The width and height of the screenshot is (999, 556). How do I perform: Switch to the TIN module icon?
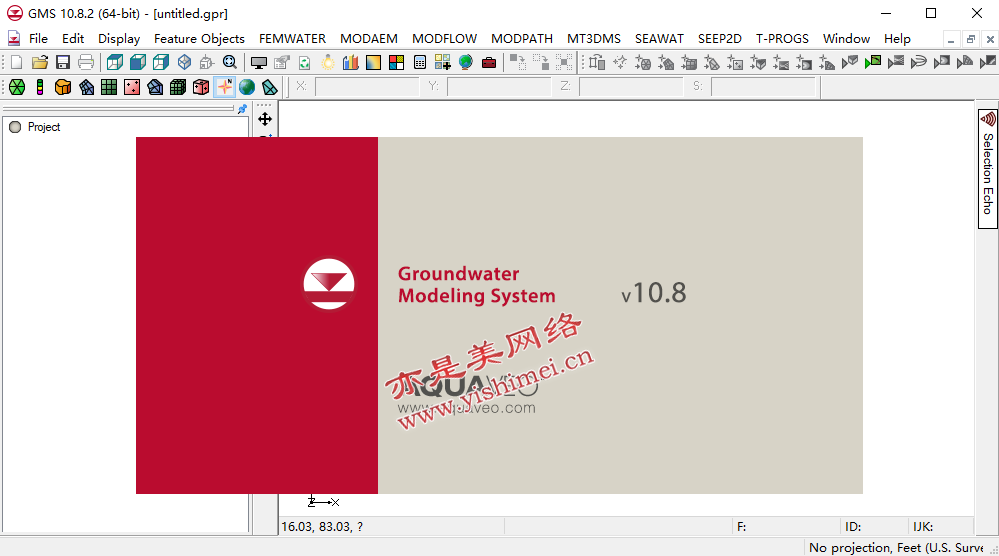[x=17, y=87]
